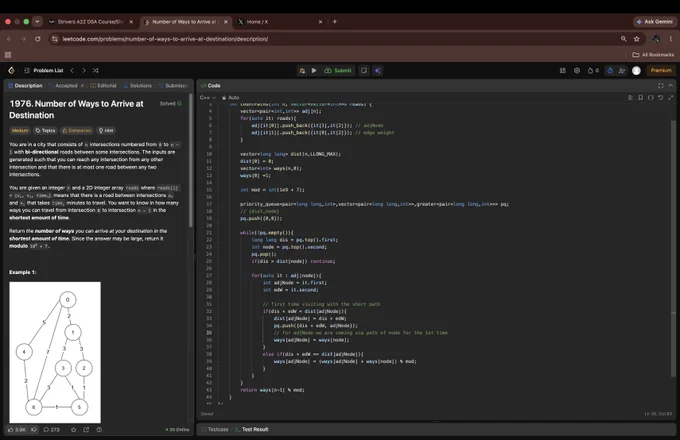The width and height of the screenshot is (680, 440).
Task: Submit the solution
Action: tap(338, 70)
